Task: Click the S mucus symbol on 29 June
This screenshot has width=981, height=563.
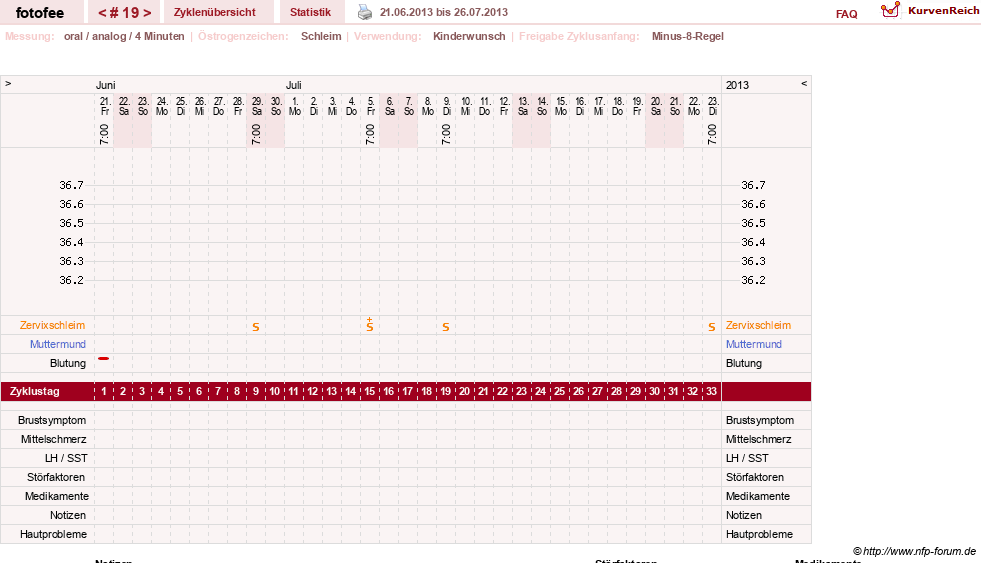Action: point(256,327)
